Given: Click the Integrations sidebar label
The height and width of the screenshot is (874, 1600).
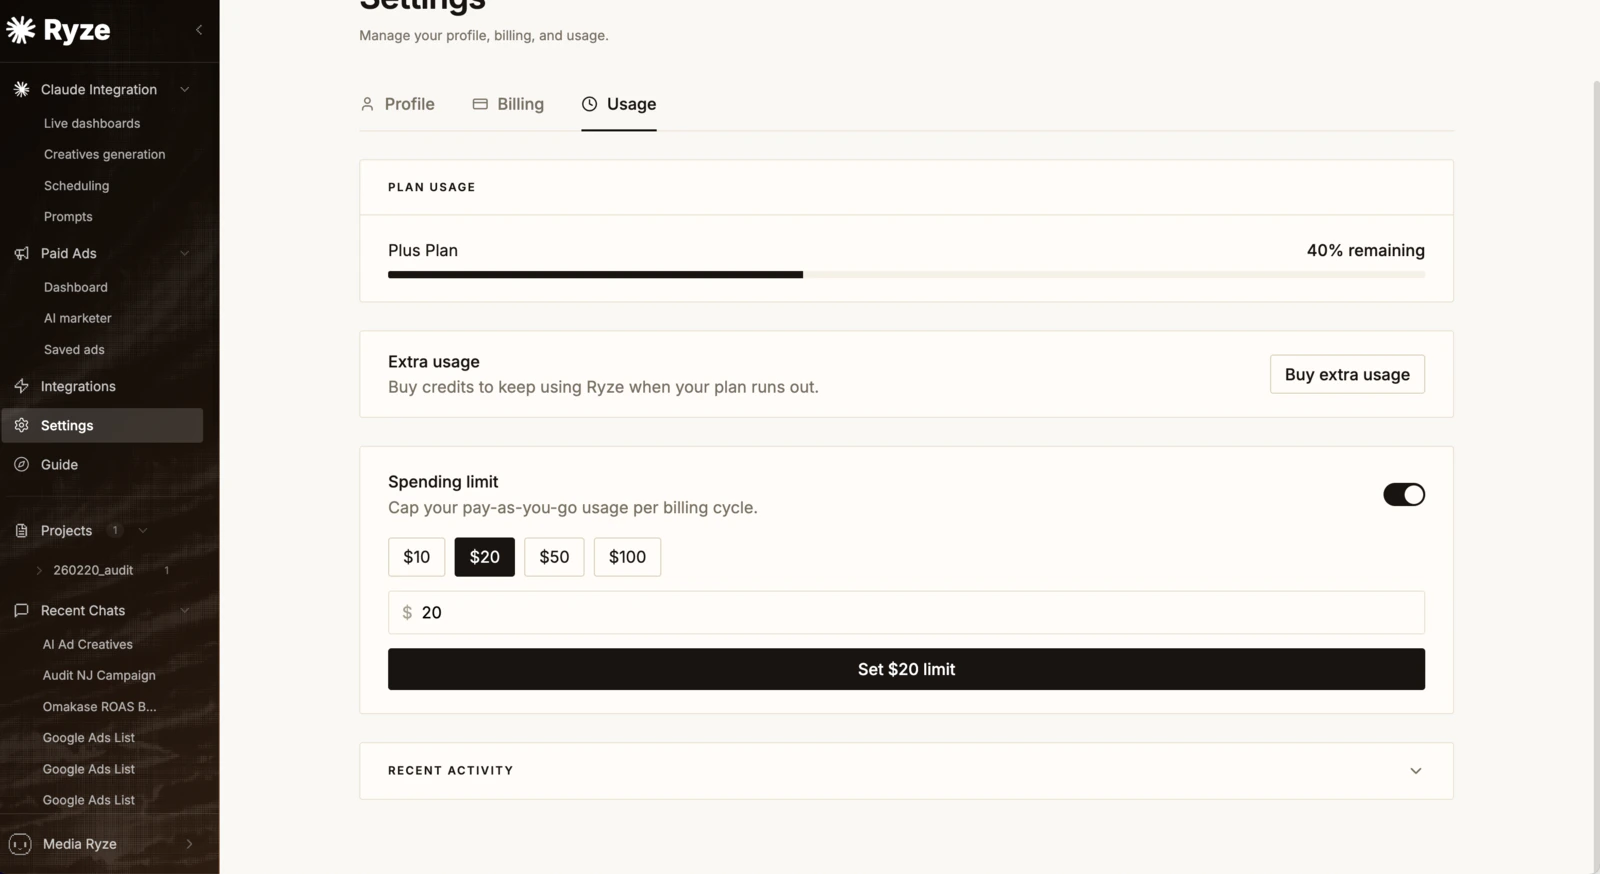Looking at the screenshot, I should coord(78,386).
